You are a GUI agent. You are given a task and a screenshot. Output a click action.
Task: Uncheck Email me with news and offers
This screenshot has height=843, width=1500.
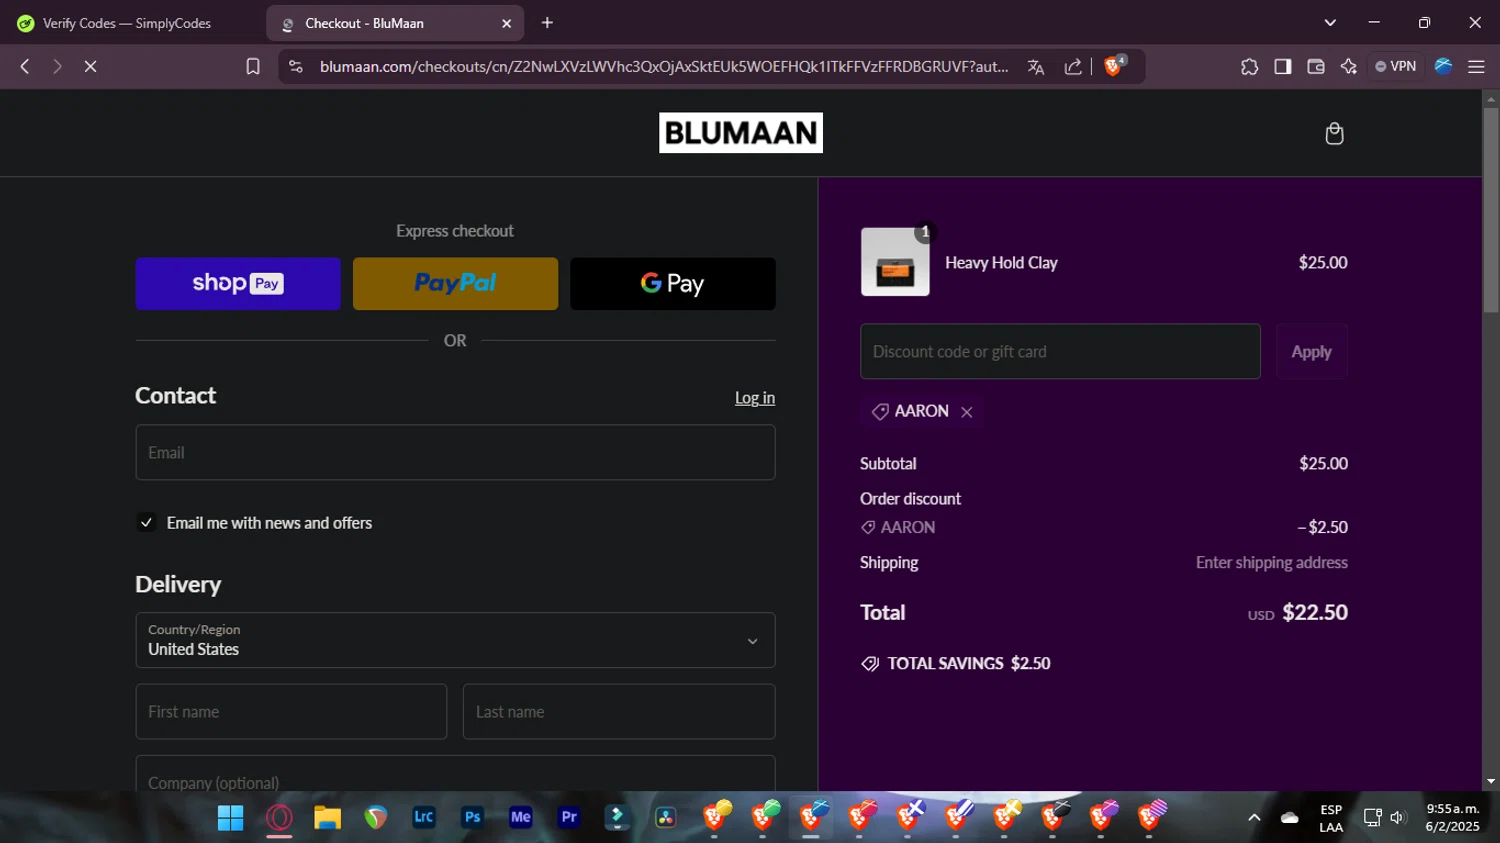pyautogui.click(x=147, y=523)
